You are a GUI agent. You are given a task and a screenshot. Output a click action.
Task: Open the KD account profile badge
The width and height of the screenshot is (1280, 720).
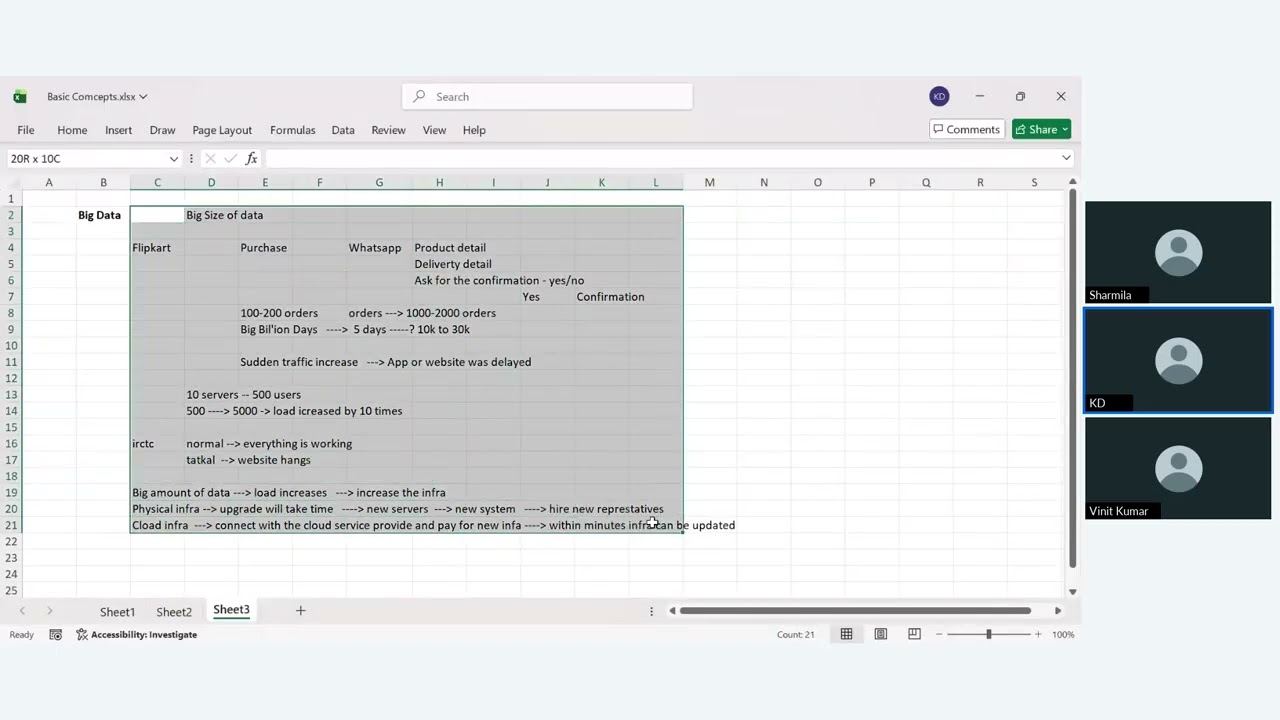pos(938,96)
